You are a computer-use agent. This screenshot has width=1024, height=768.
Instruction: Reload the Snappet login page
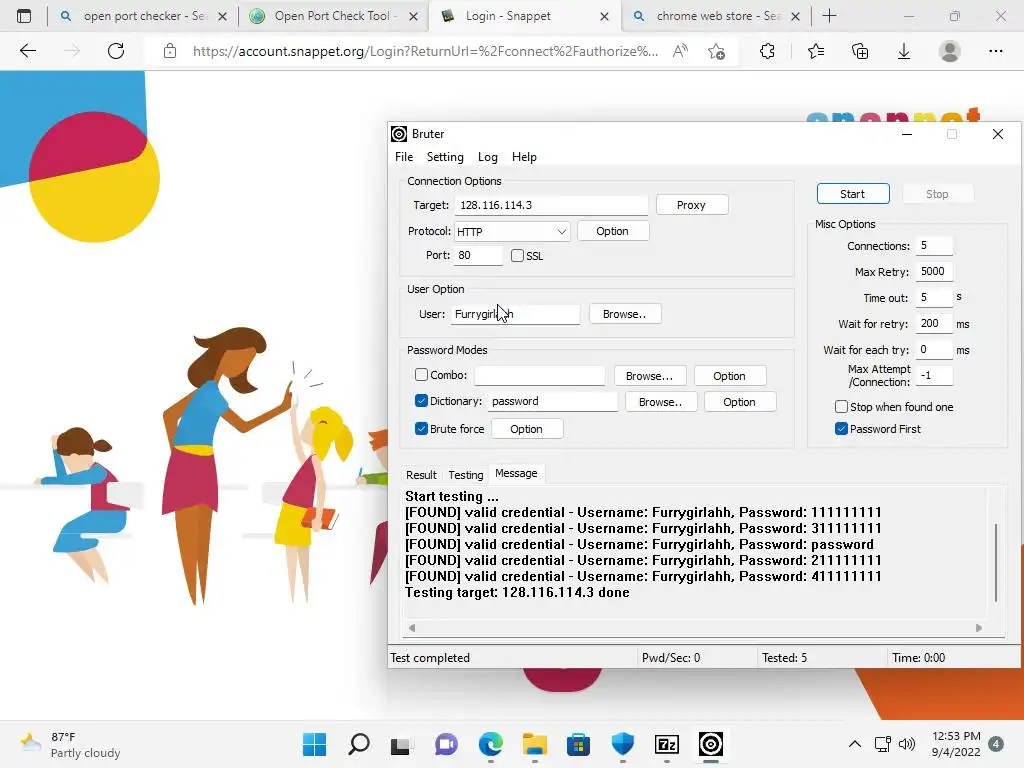pos(116,51)
